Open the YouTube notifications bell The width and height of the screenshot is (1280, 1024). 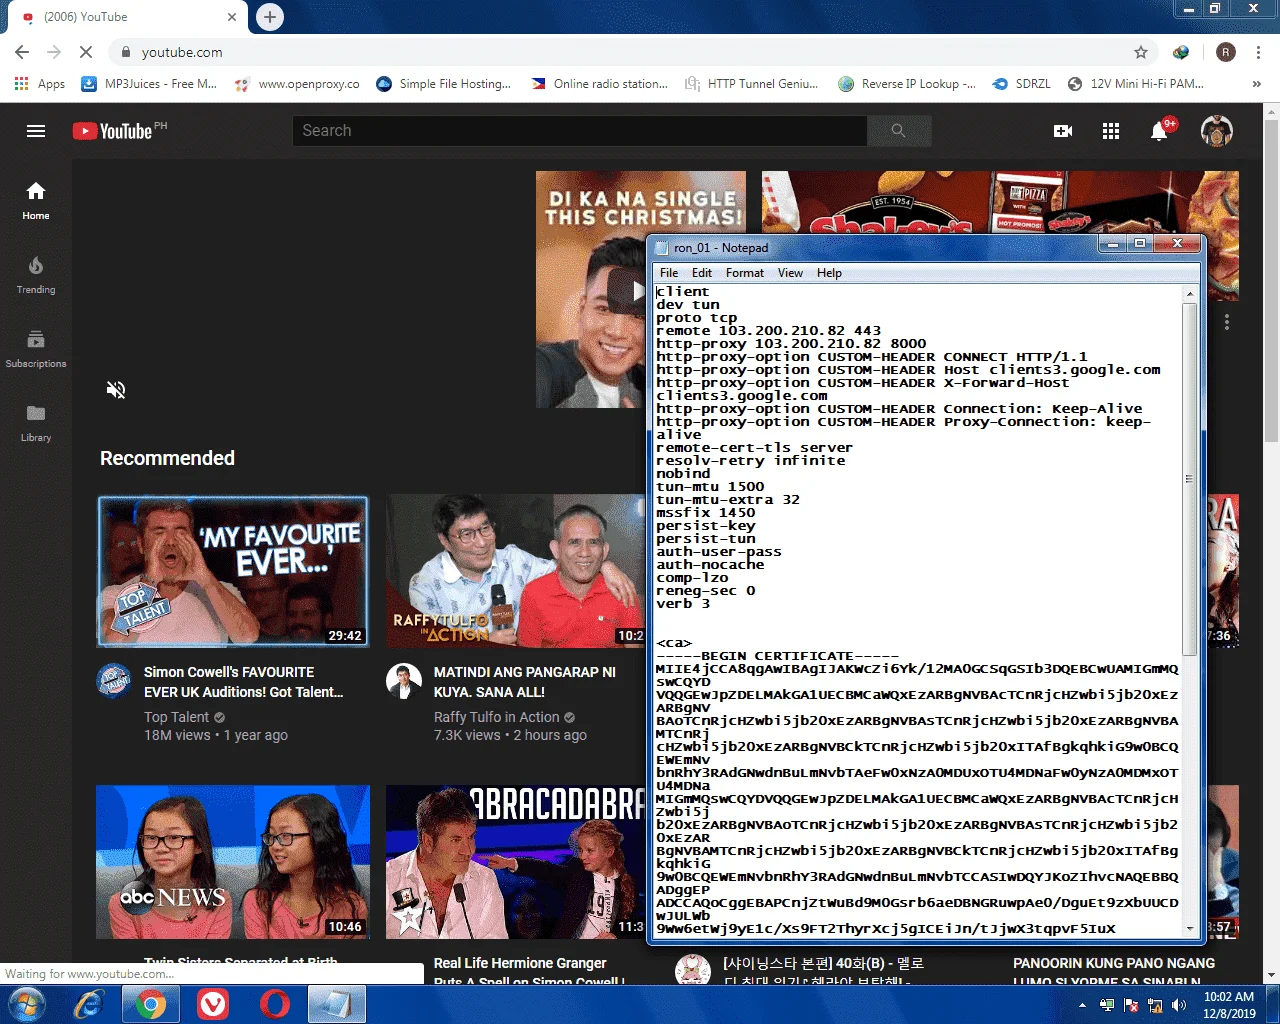pos(1159,131)
